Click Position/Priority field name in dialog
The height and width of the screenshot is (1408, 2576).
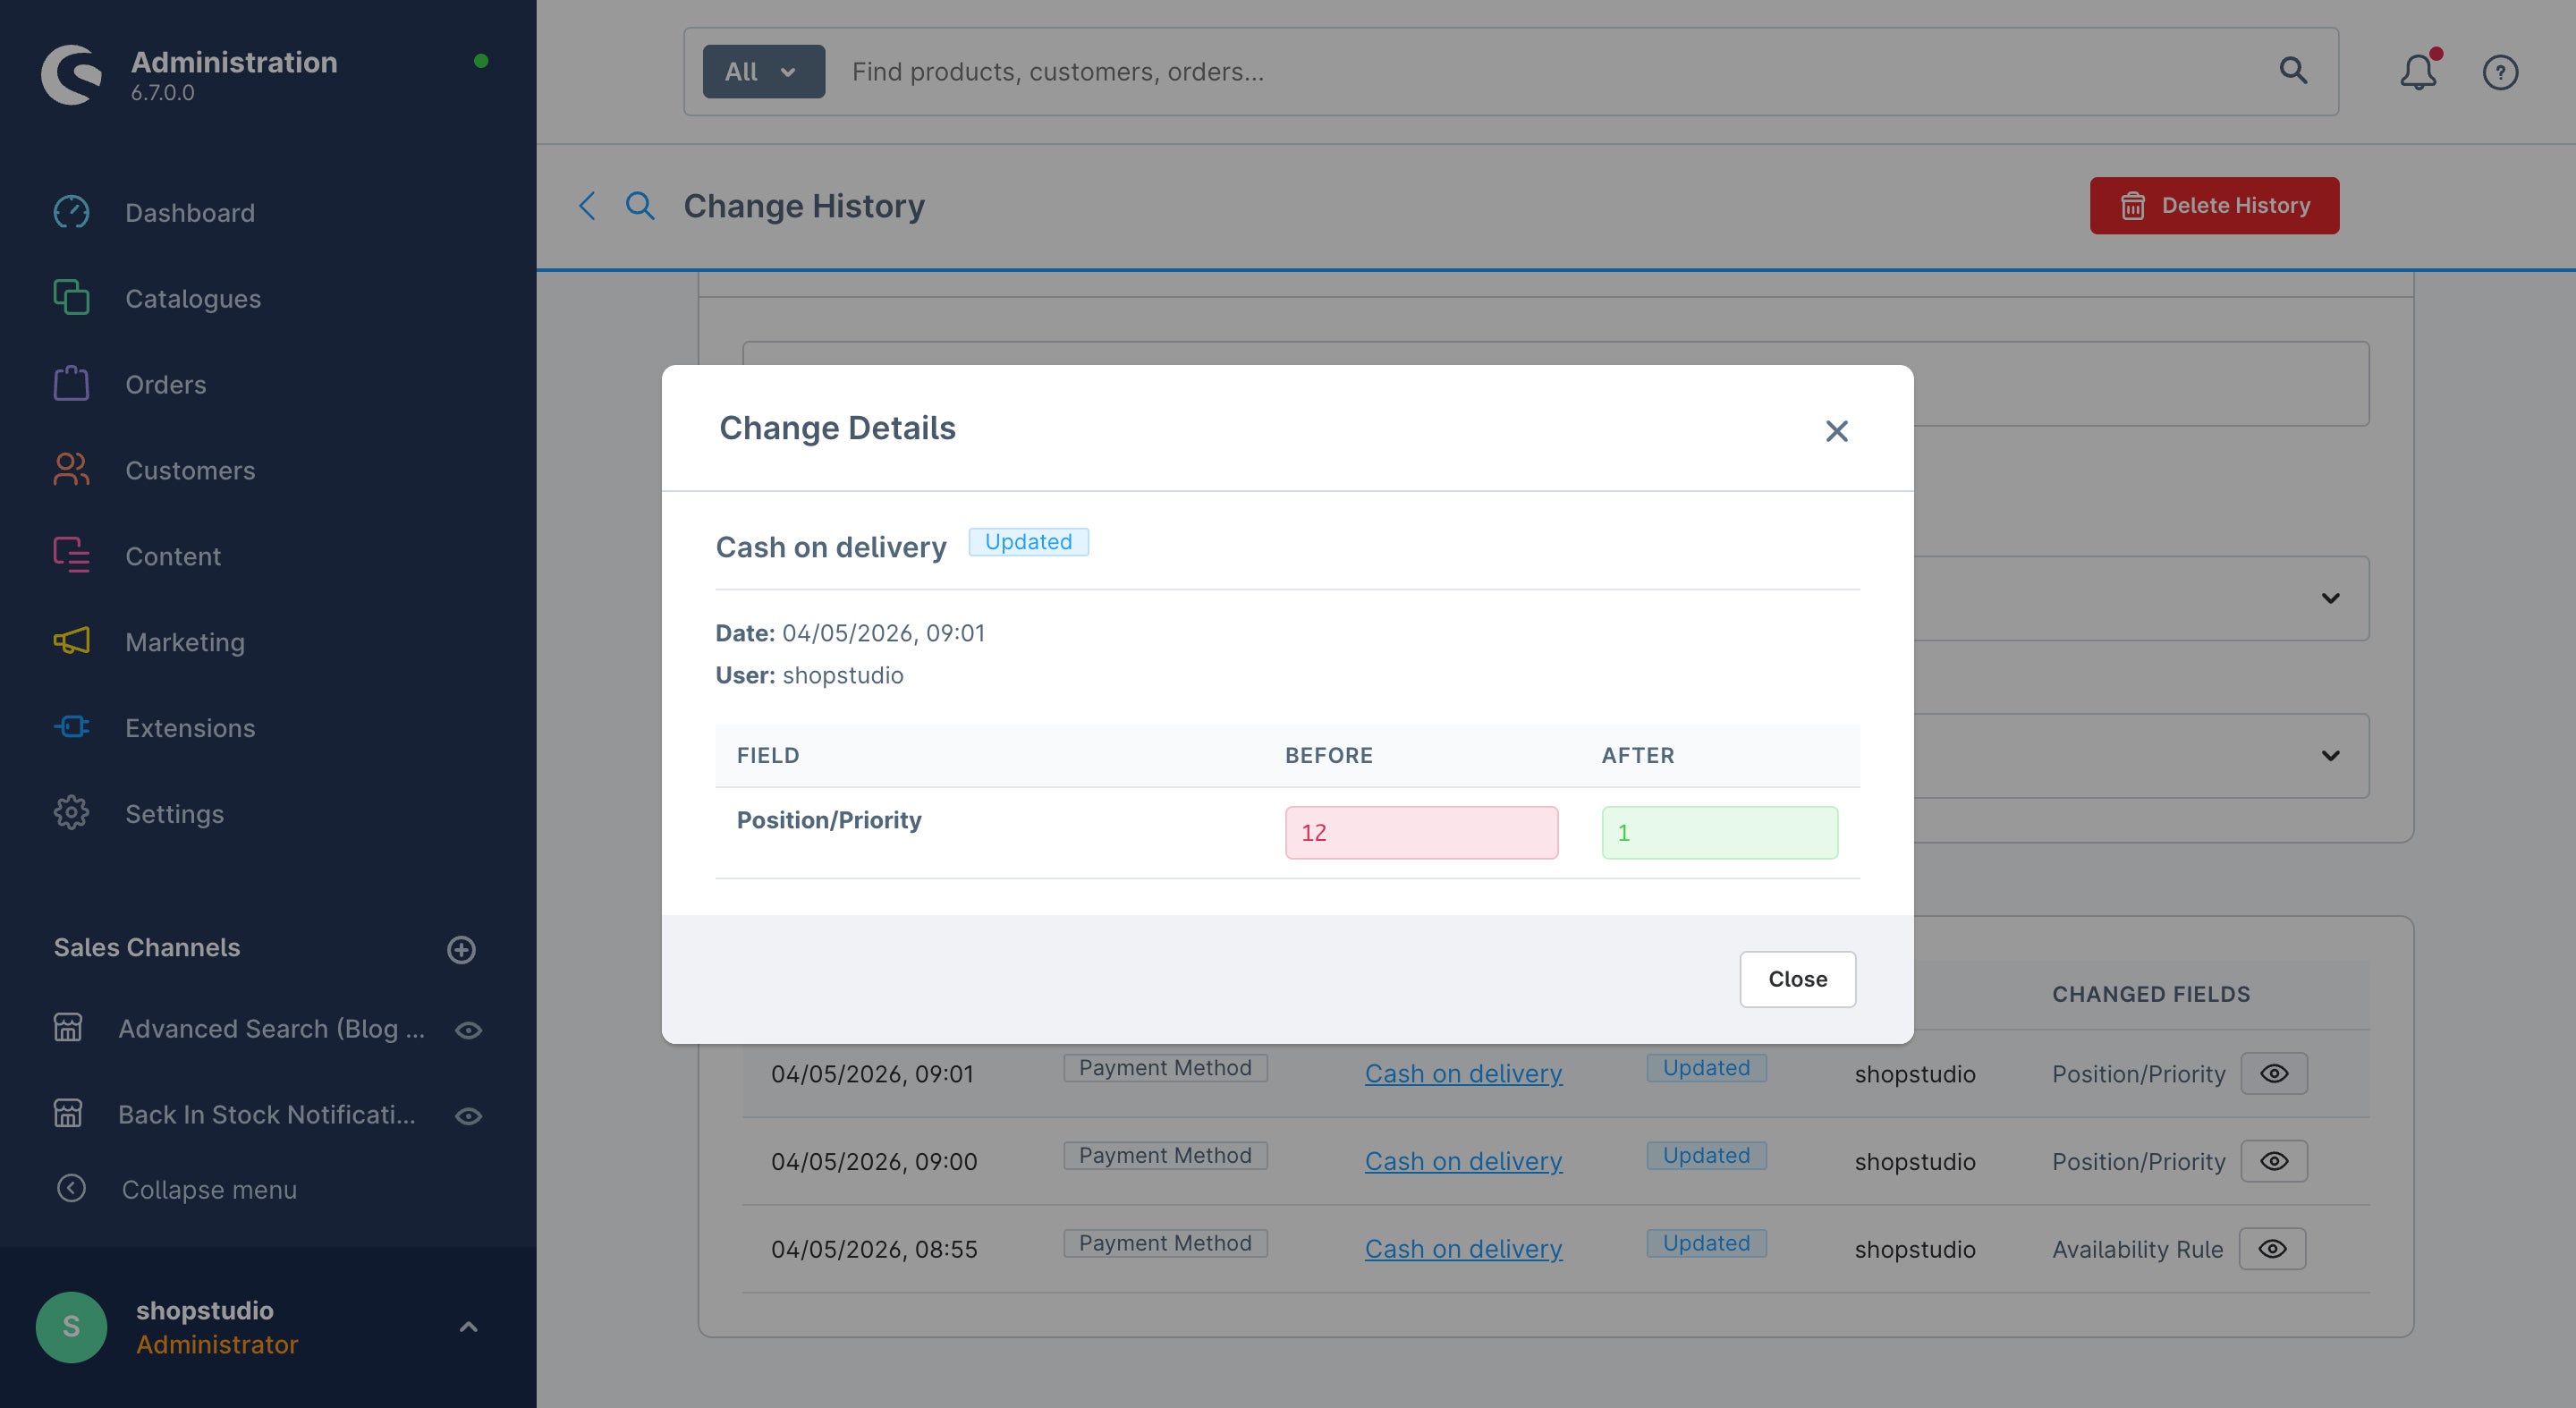[829, 820]
